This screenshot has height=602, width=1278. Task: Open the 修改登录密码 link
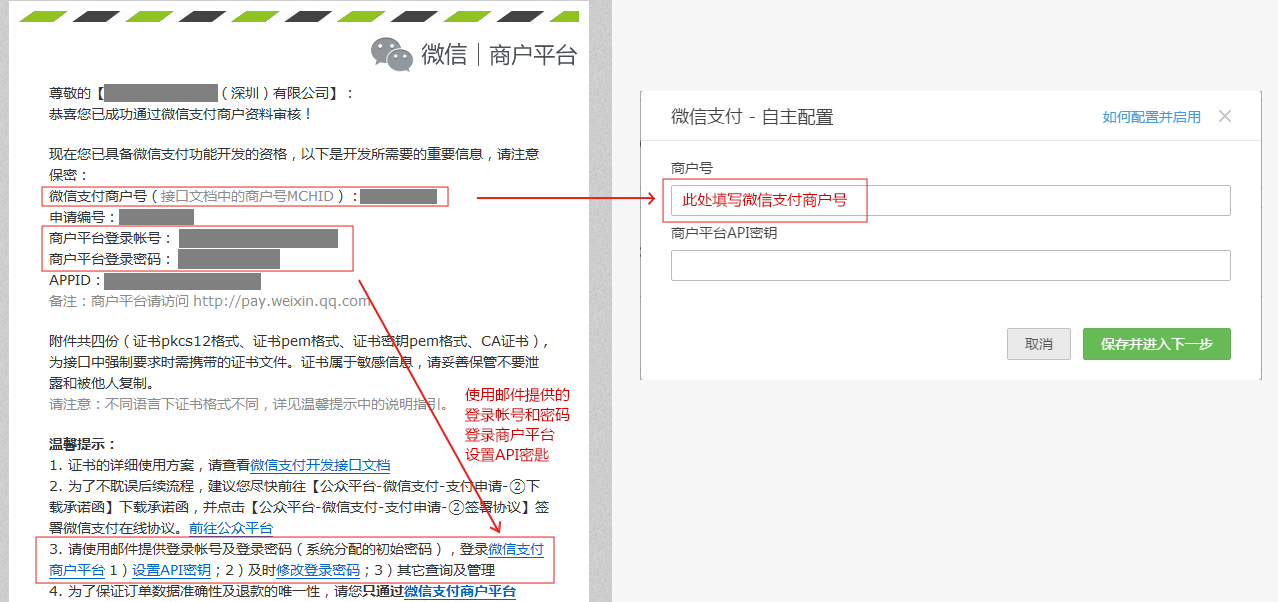pyautogui.click(x=318, y=570)
